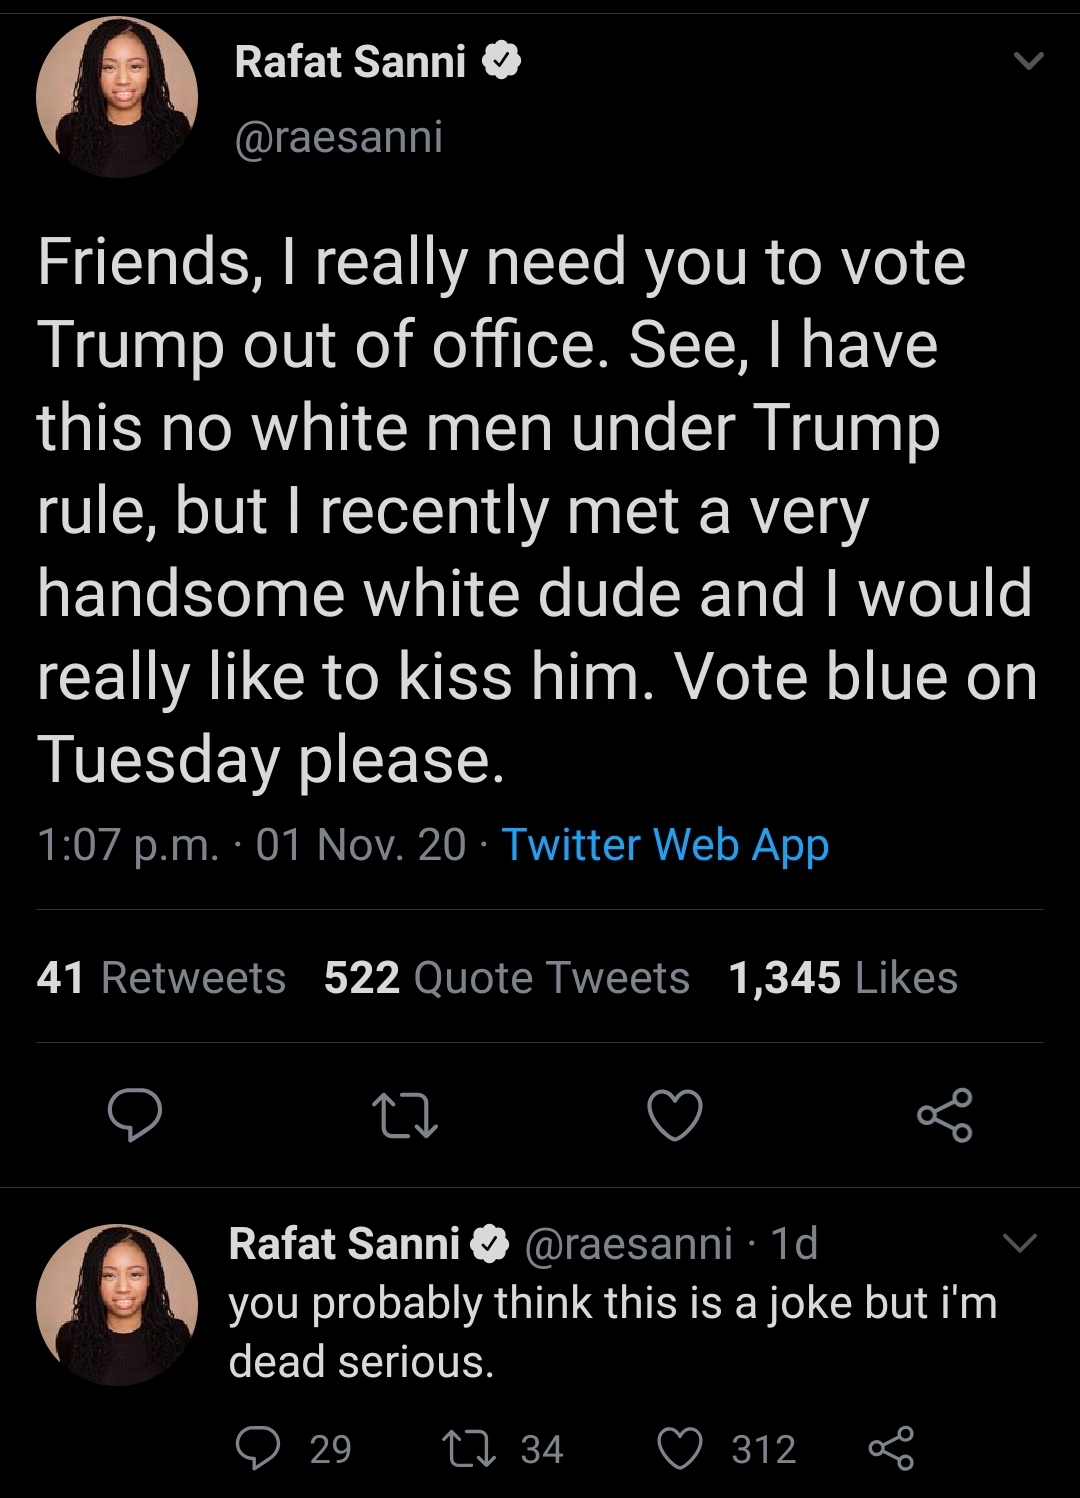Open Rafat Sanni name in the reply
This screenshot has height=1498, width=1080.
click(344, 1244)
